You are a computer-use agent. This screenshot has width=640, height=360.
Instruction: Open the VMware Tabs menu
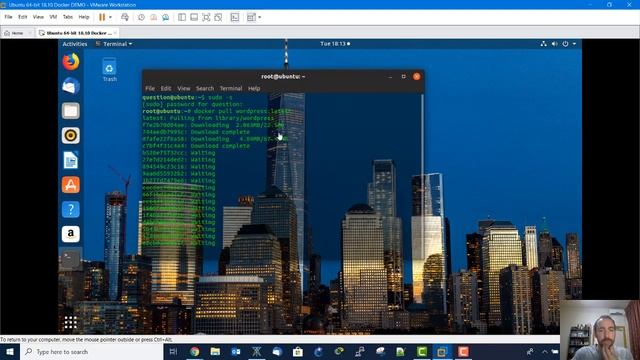point(68,17)
